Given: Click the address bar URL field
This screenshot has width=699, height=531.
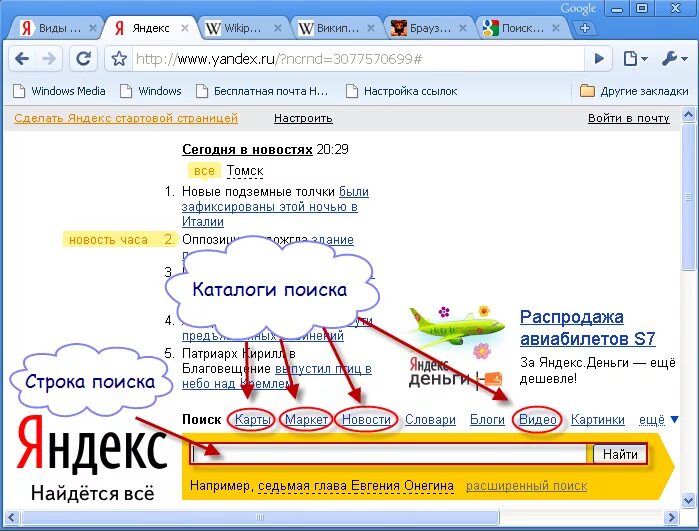Looking at the screenshot, I should point(357,58).
